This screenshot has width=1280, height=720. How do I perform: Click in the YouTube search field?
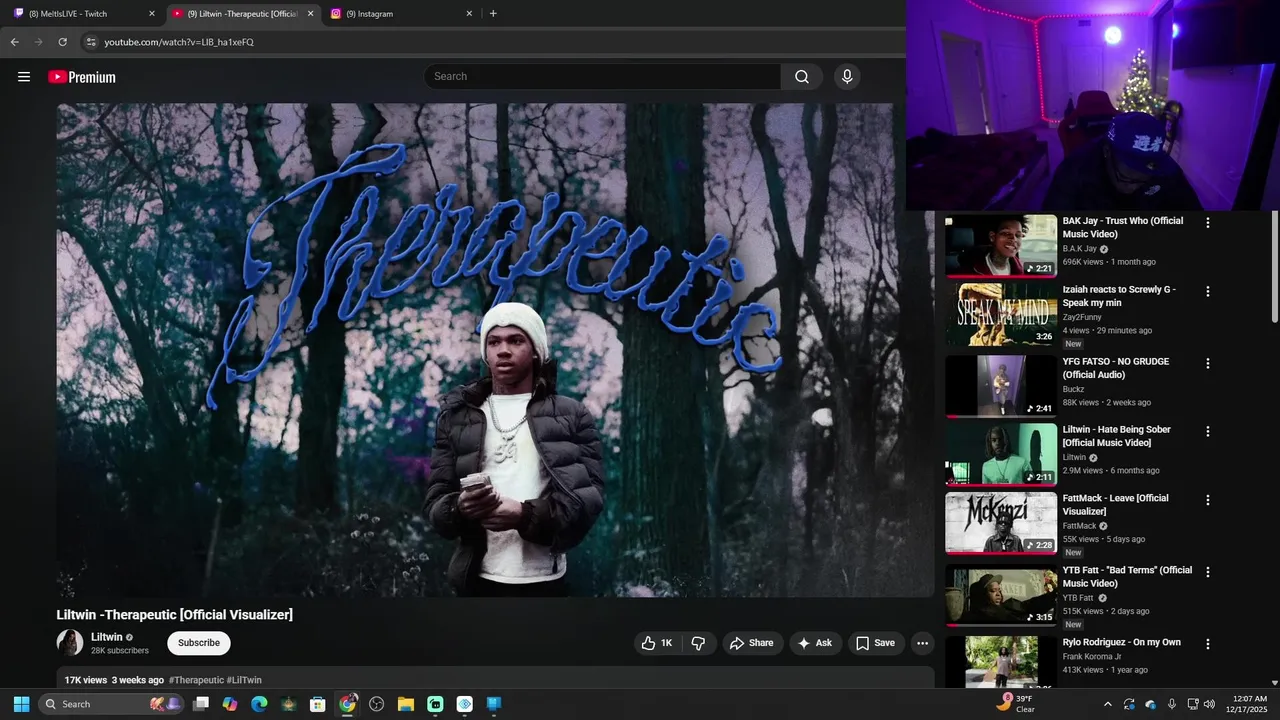(603, 77)
